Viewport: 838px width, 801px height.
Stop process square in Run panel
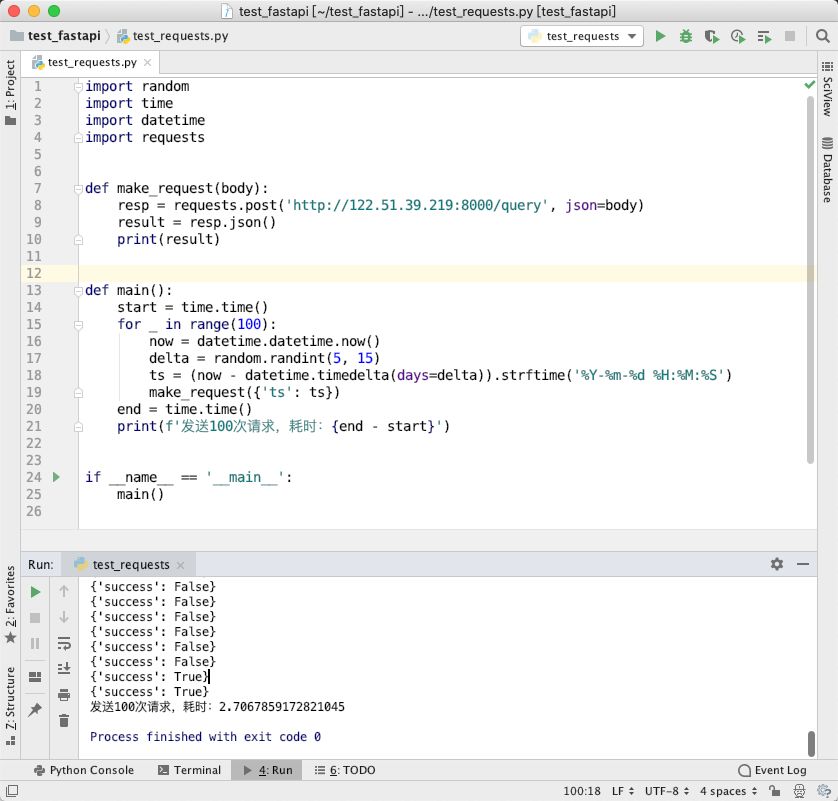tap(35, 618)
